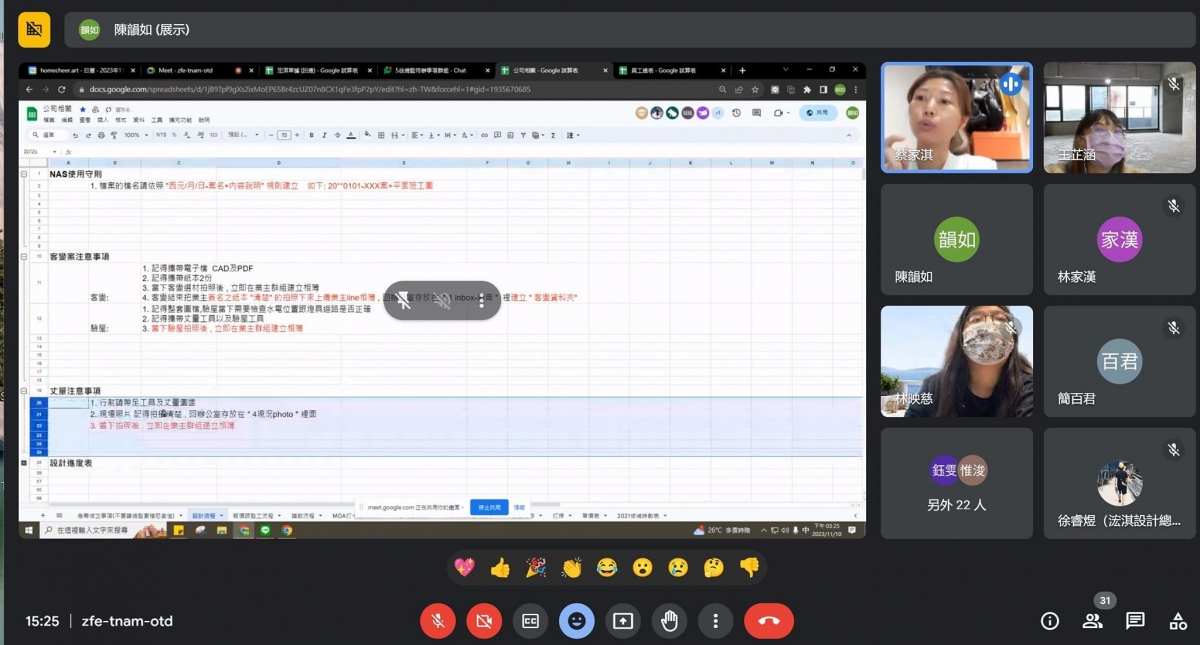1200x645 pixels.
Task: Open the text color picker in Sheets
Action: [x=352, y=135]
